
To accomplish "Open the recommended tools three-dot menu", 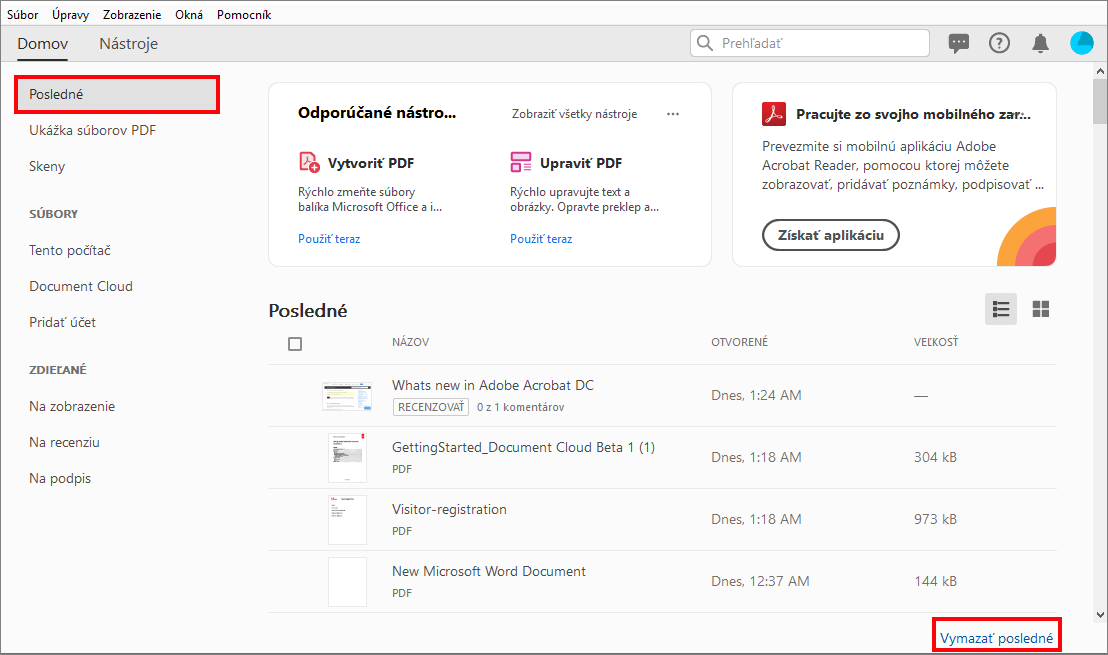I will [673, 114].
